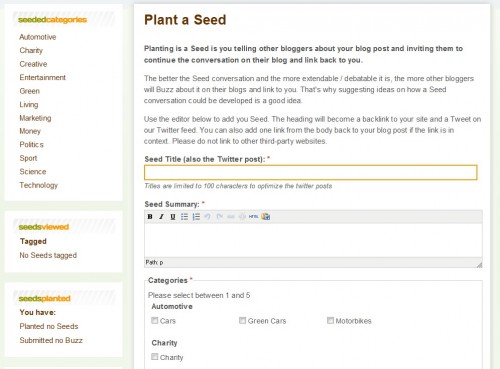
Task: Click the titles limited to 100 characters hint
Action: pos(238,186)
